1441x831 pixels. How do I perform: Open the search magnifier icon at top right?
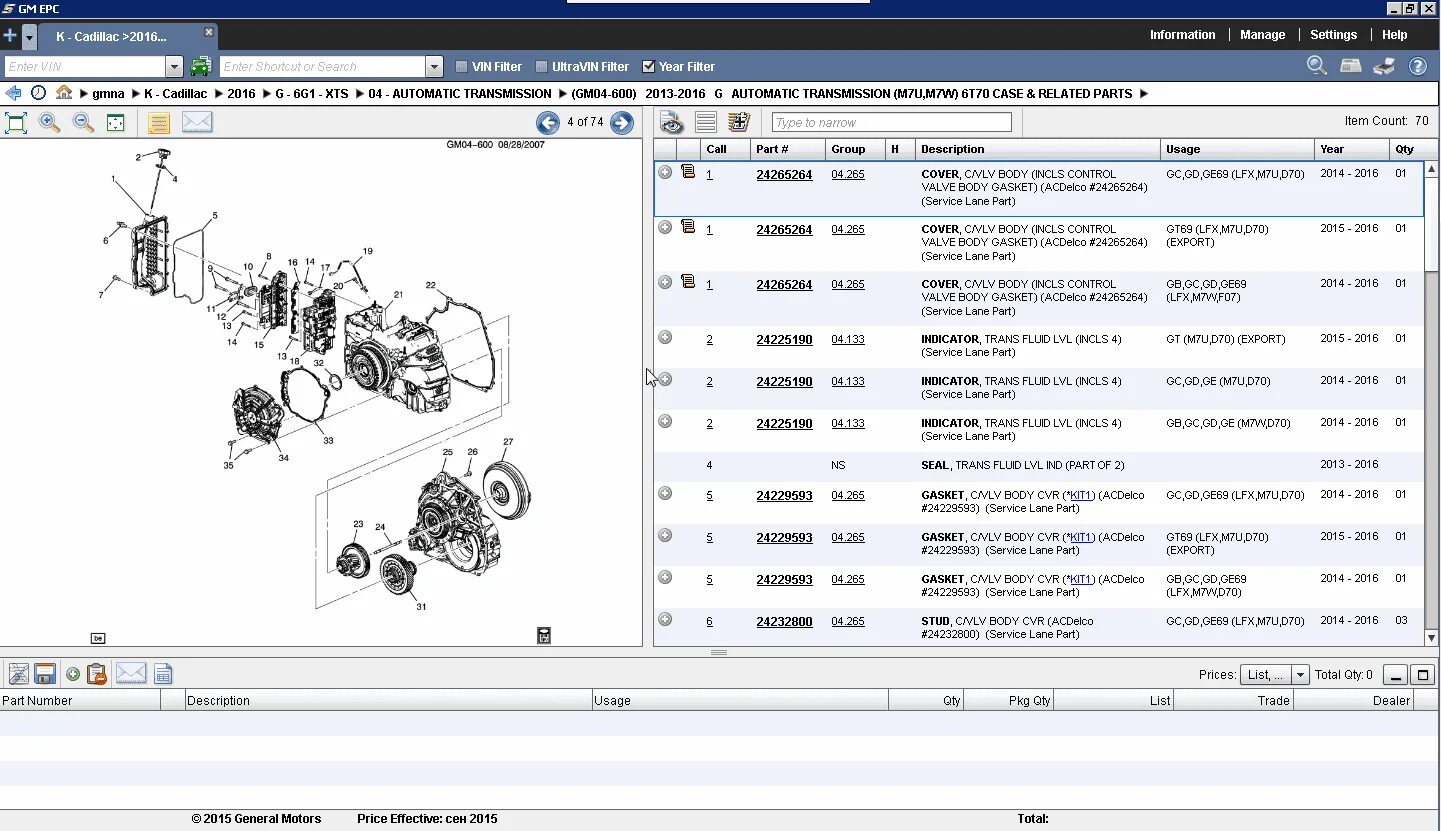(x=1318, y=66)
